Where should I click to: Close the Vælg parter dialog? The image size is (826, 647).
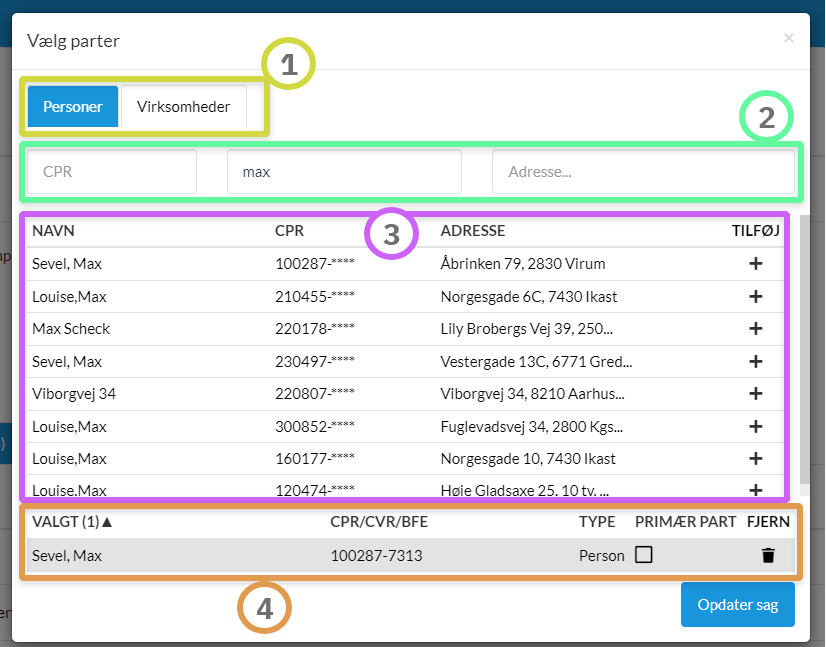(789, 38)
